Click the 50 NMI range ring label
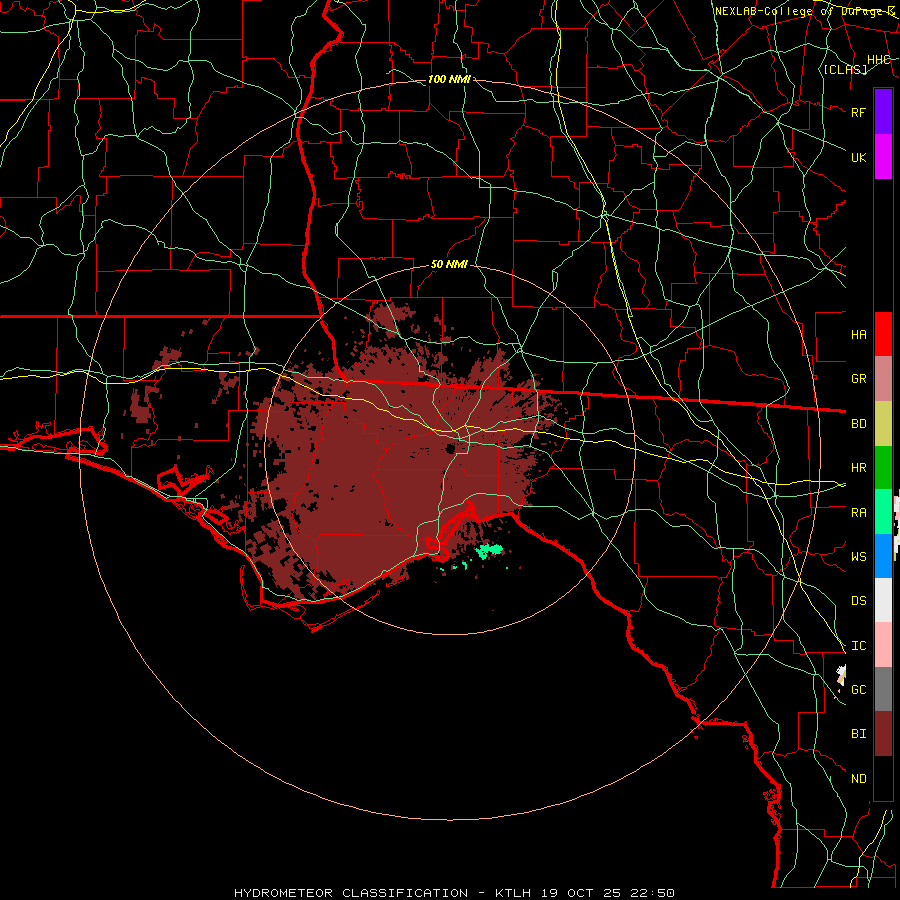The width and height of the screenshot is (900, 900). click(449, 264)
